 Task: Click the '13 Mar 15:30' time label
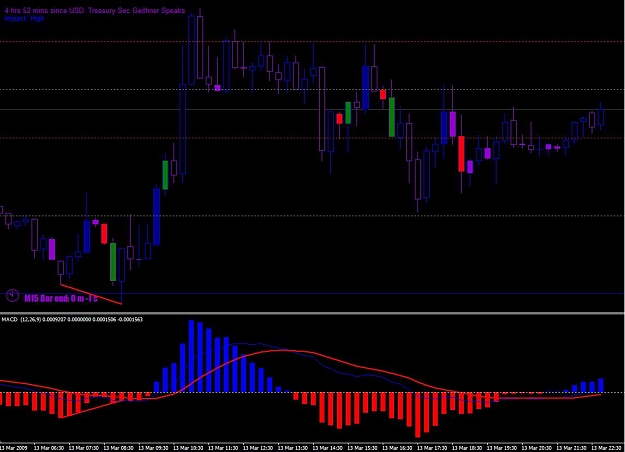click(x=362, y=448)
